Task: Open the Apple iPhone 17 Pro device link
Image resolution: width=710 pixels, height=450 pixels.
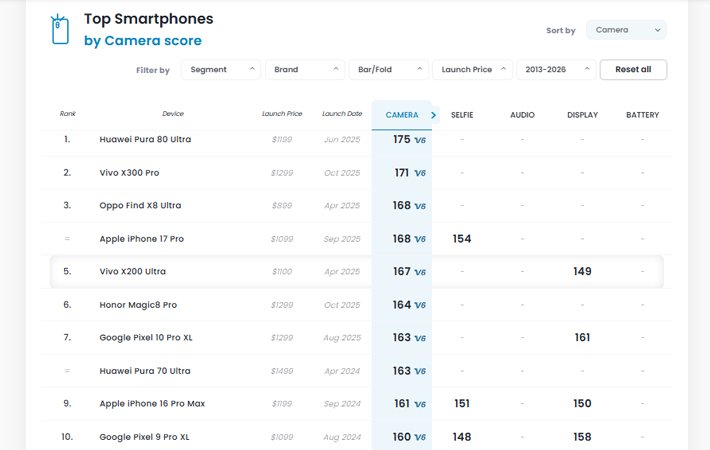Action: 141,239
